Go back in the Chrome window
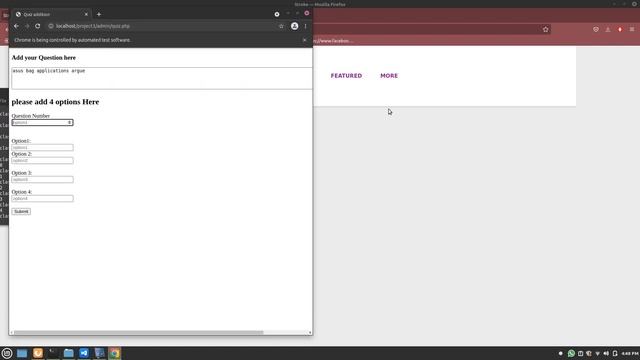Image resolution: width=640 pixels, height=360 pixels. (x=16, y=26)
